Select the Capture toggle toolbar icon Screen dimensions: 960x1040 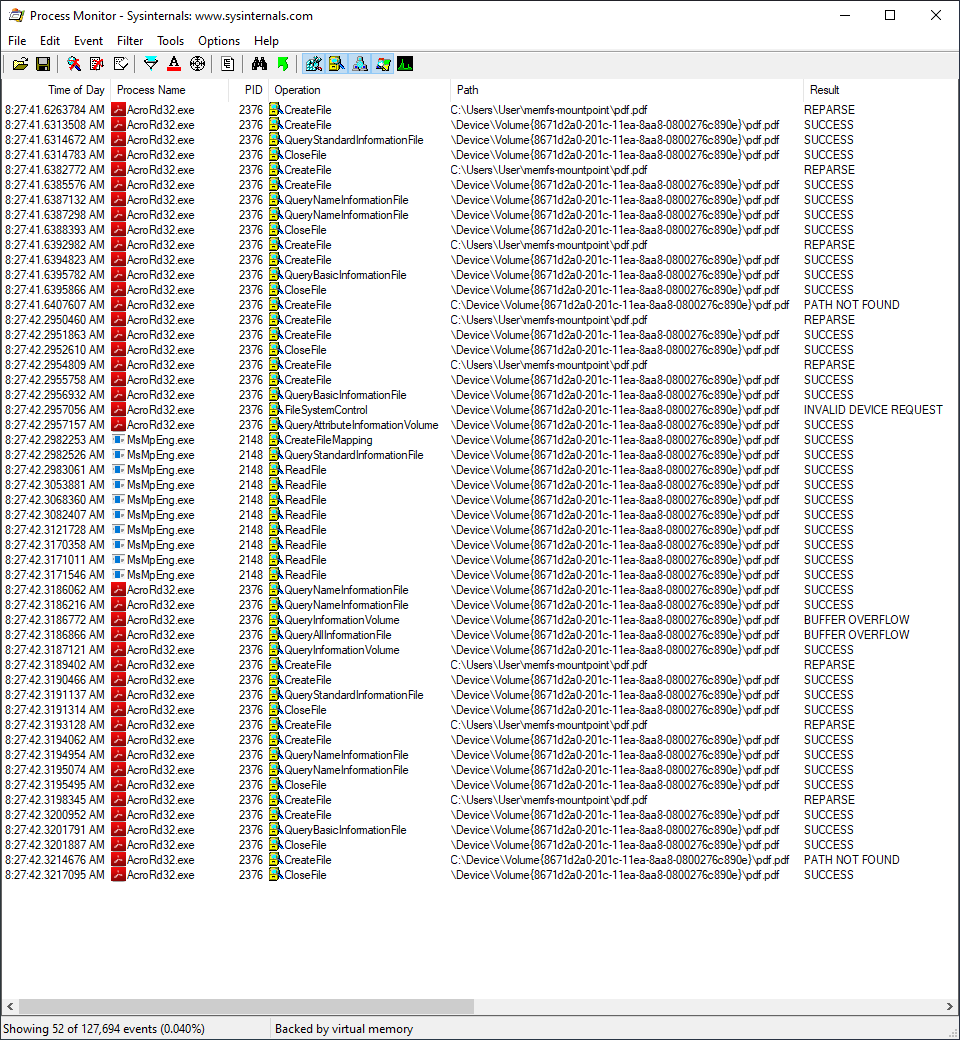pyautogui.click(x=72, y=63)
